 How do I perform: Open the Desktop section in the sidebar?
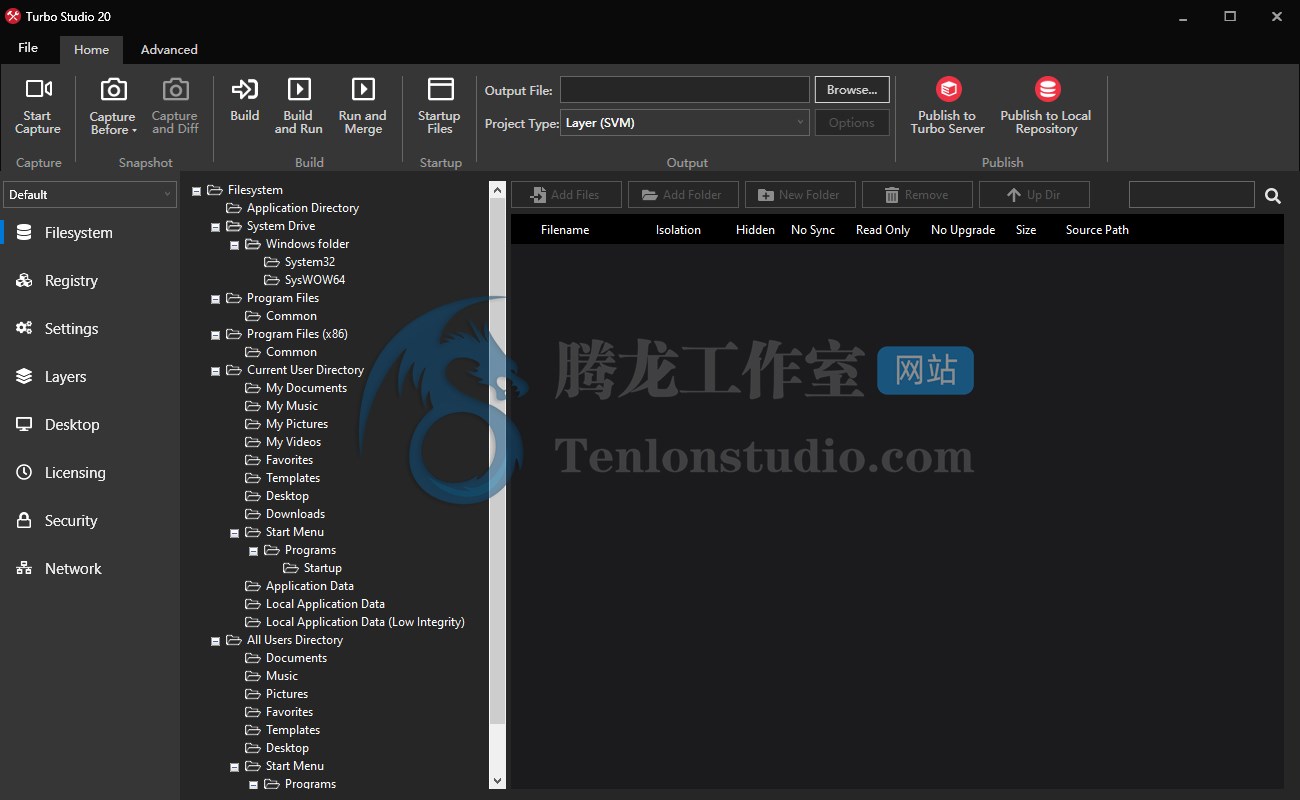[90, 425]
